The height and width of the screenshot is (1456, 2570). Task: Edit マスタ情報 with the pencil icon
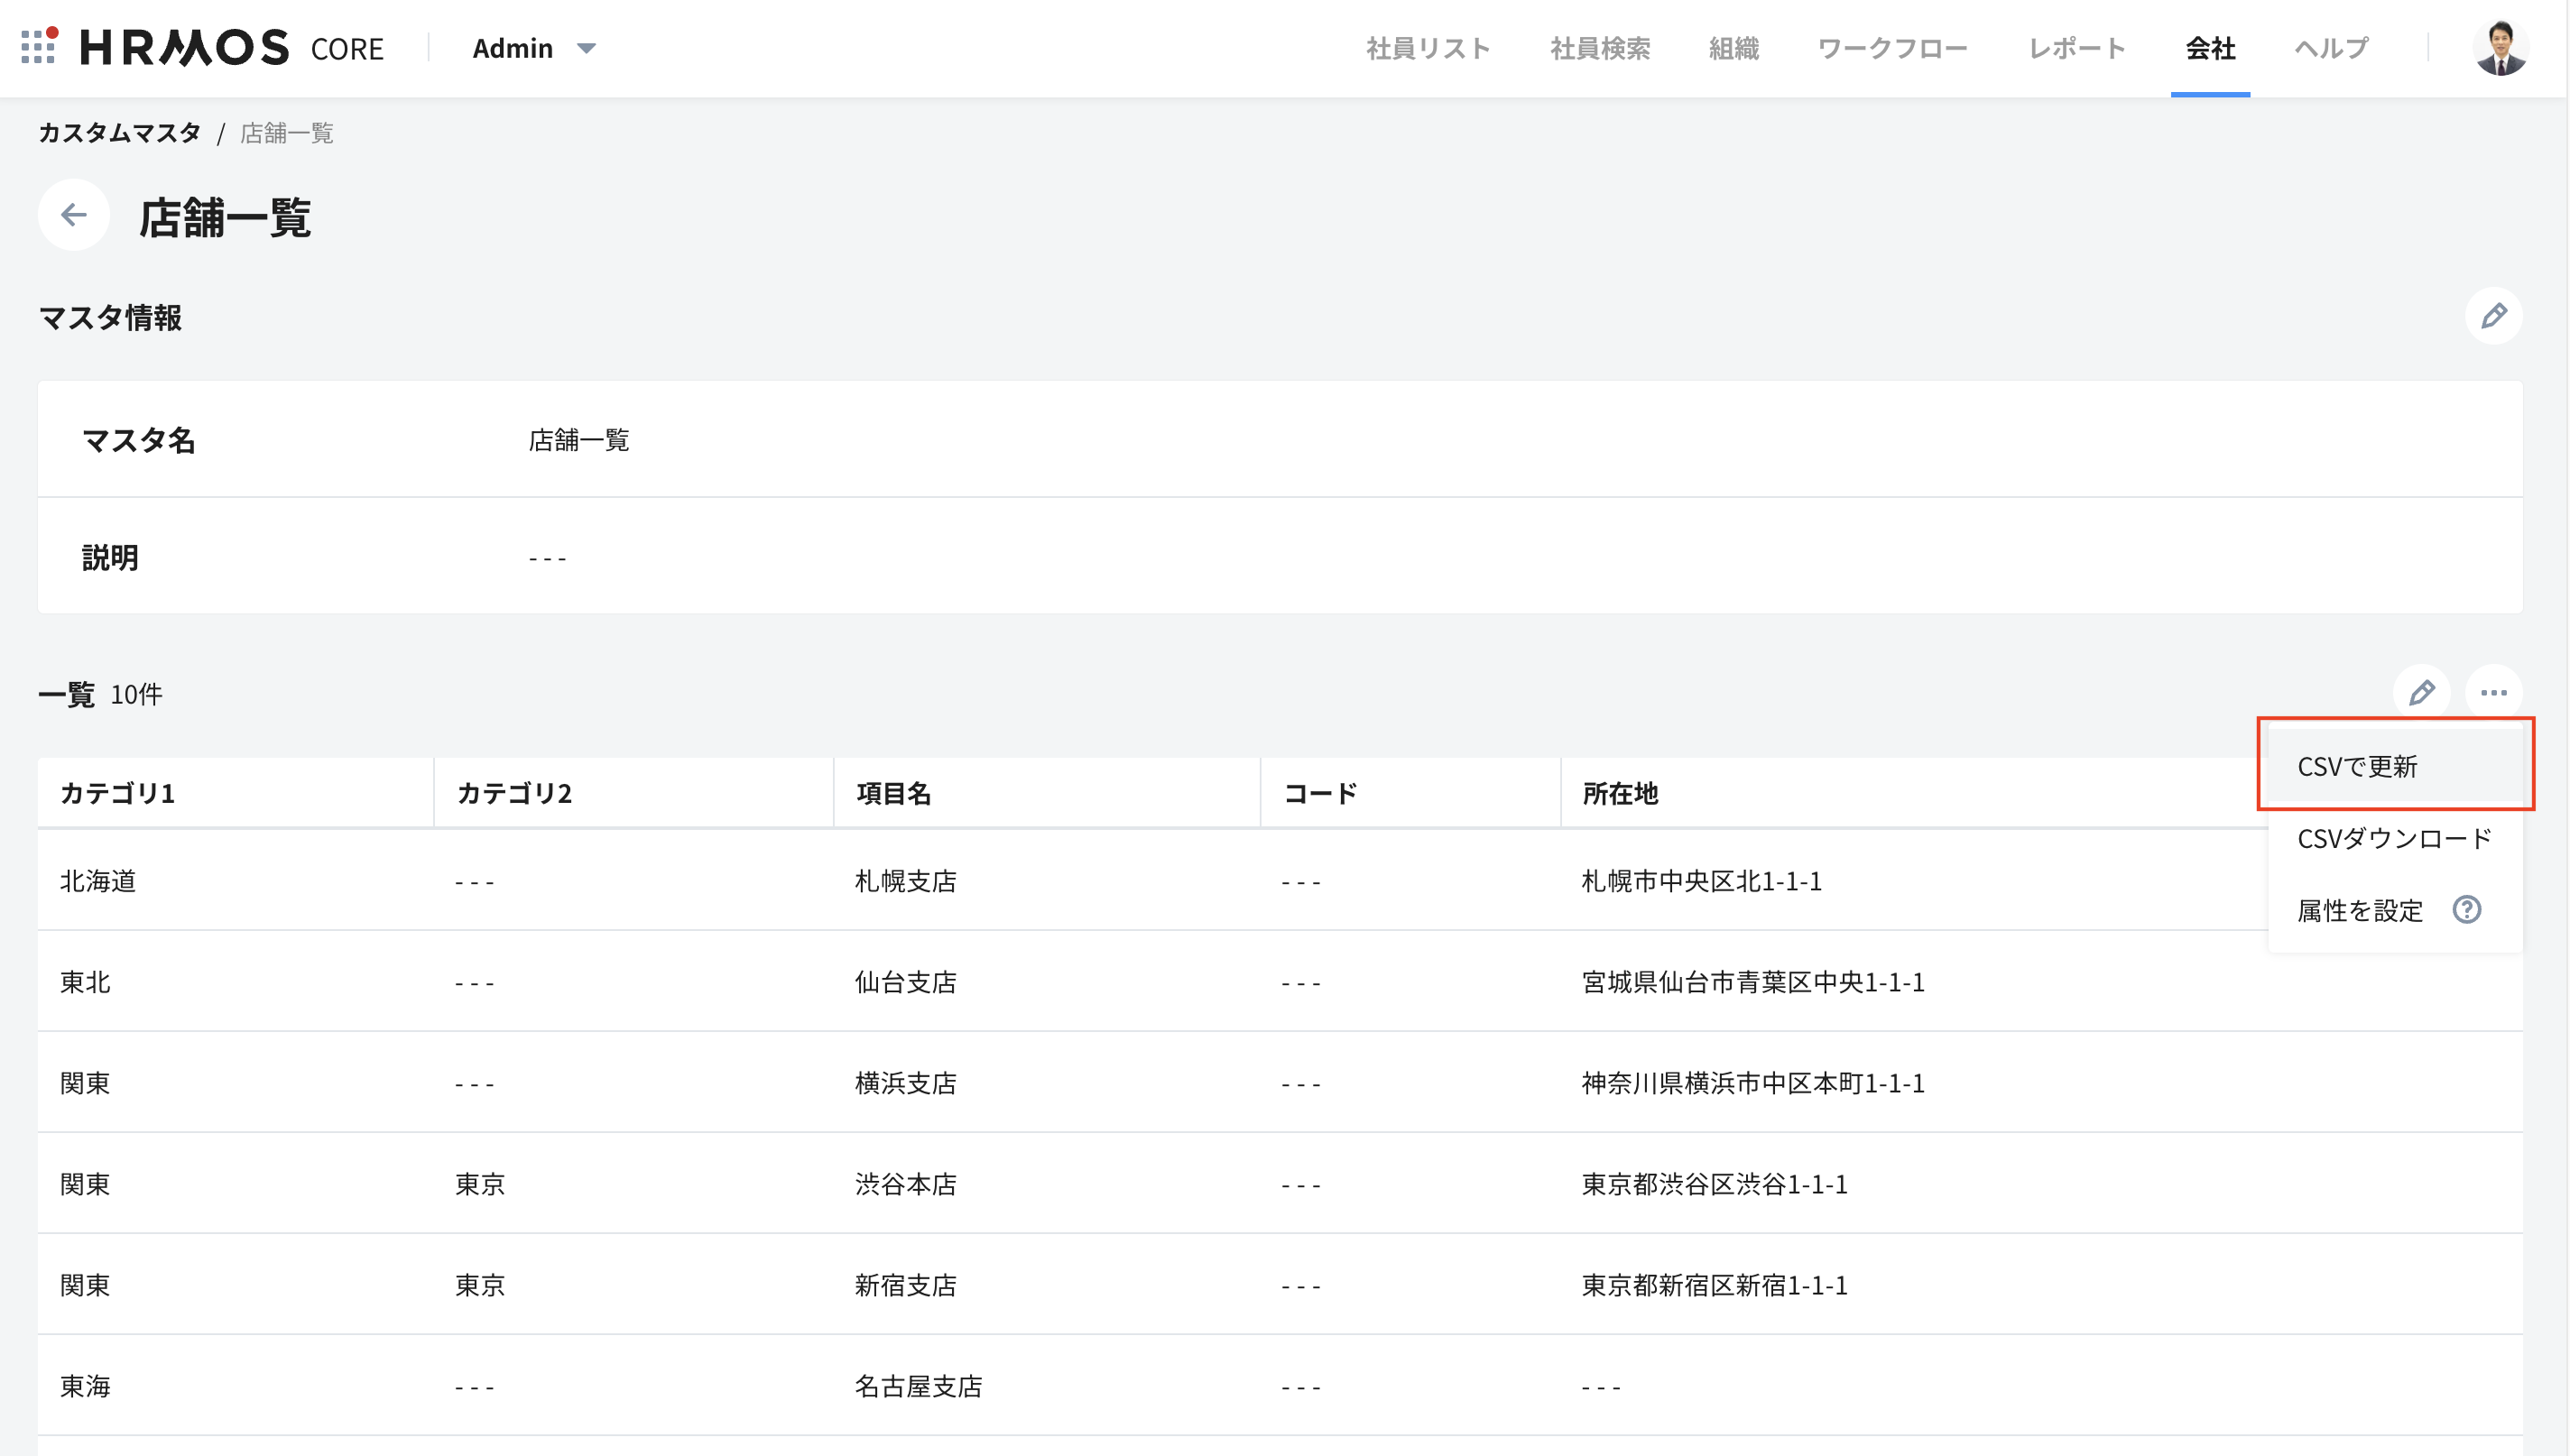tap(2493, 316)
